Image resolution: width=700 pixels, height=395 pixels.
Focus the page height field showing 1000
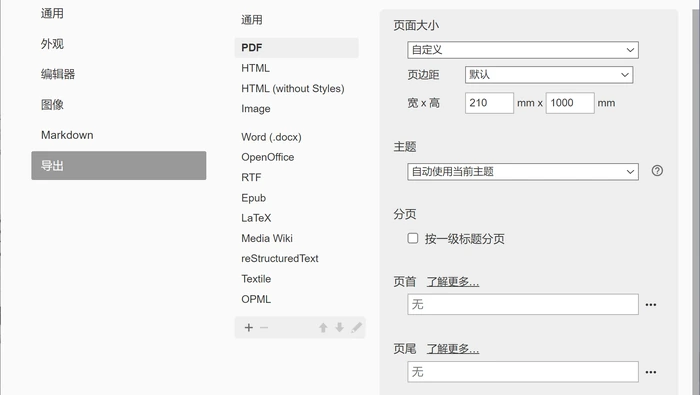(x=570, y=103)
